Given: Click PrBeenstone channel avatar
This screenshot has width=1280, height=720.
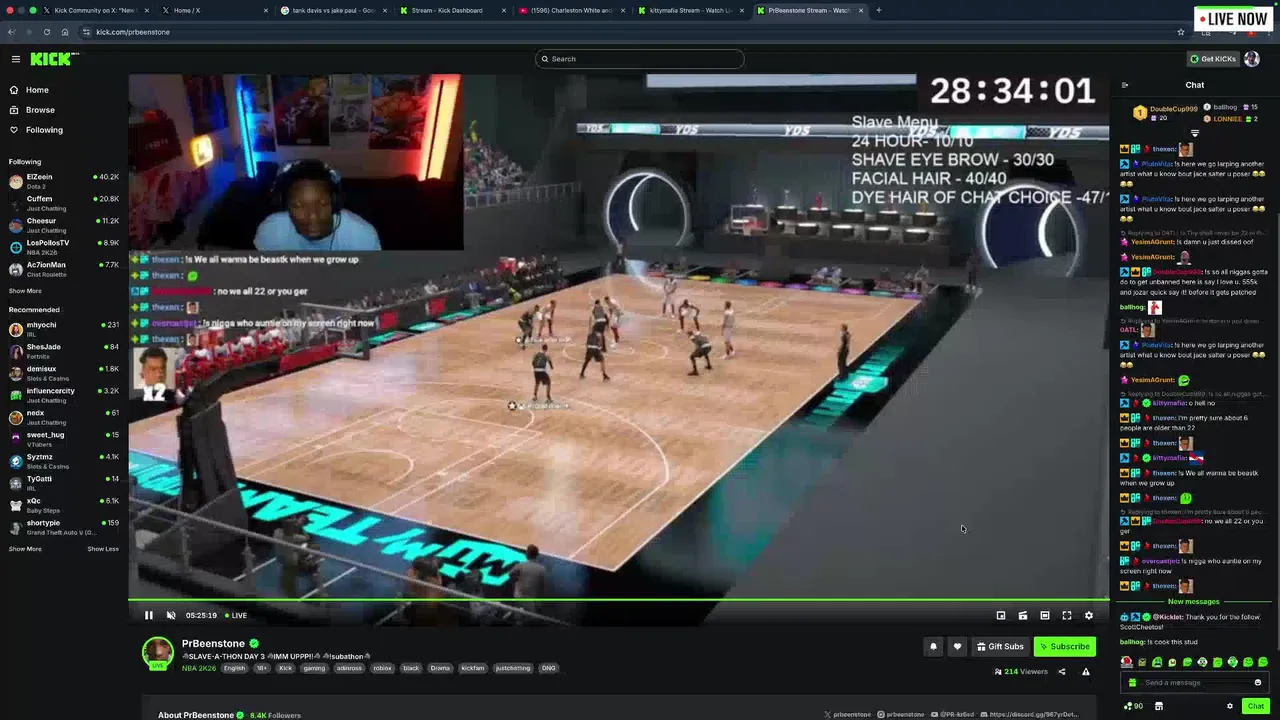Looking at the screenshot, I should (157, 652).
